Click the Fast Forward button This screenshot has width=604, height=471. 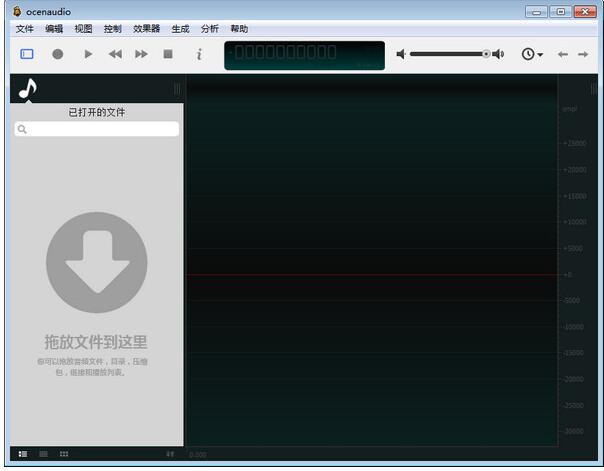141,54
